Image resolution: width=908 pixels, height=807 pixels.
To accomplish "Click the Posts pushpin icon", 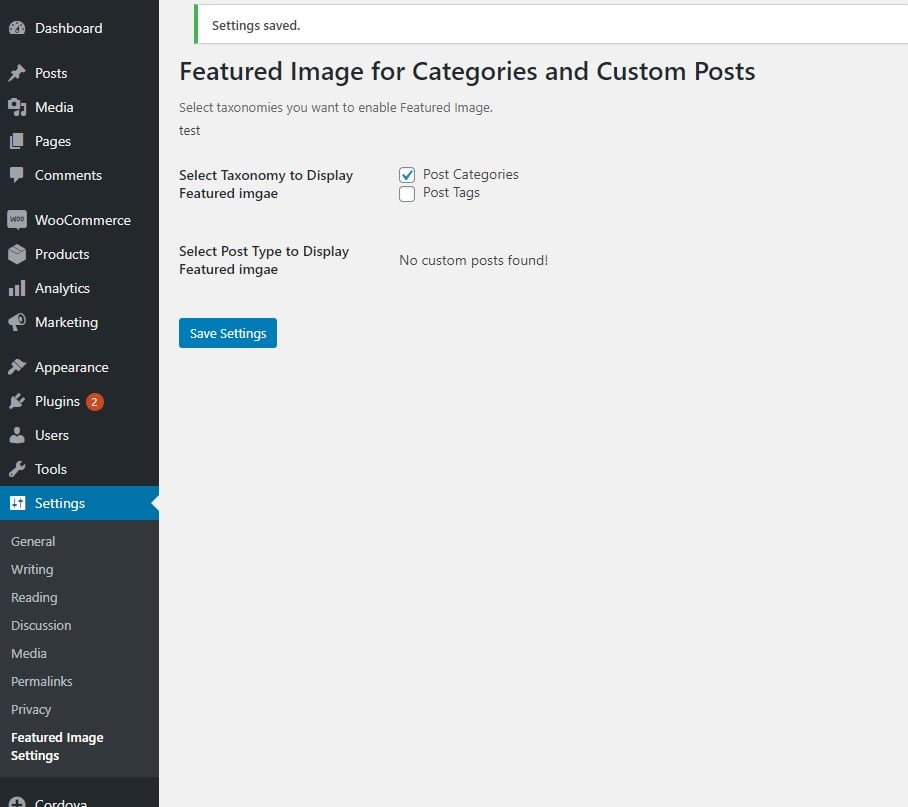I will 17,73.
